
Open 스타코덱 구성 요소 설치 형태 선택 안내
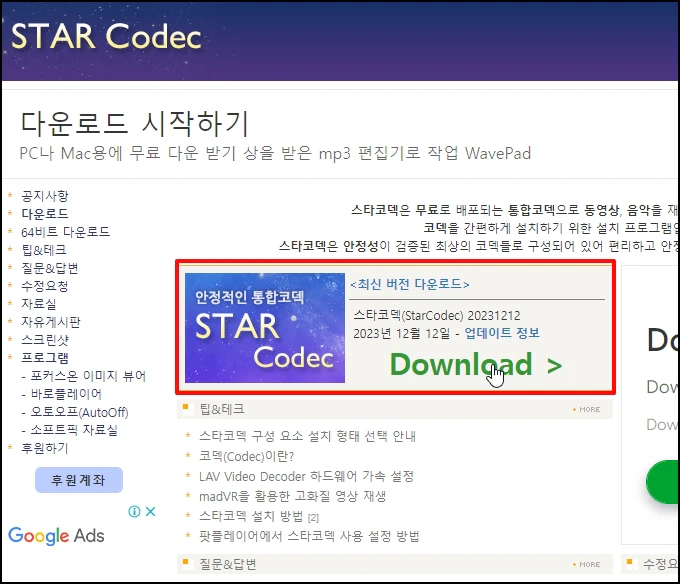[x=307, y=436]
